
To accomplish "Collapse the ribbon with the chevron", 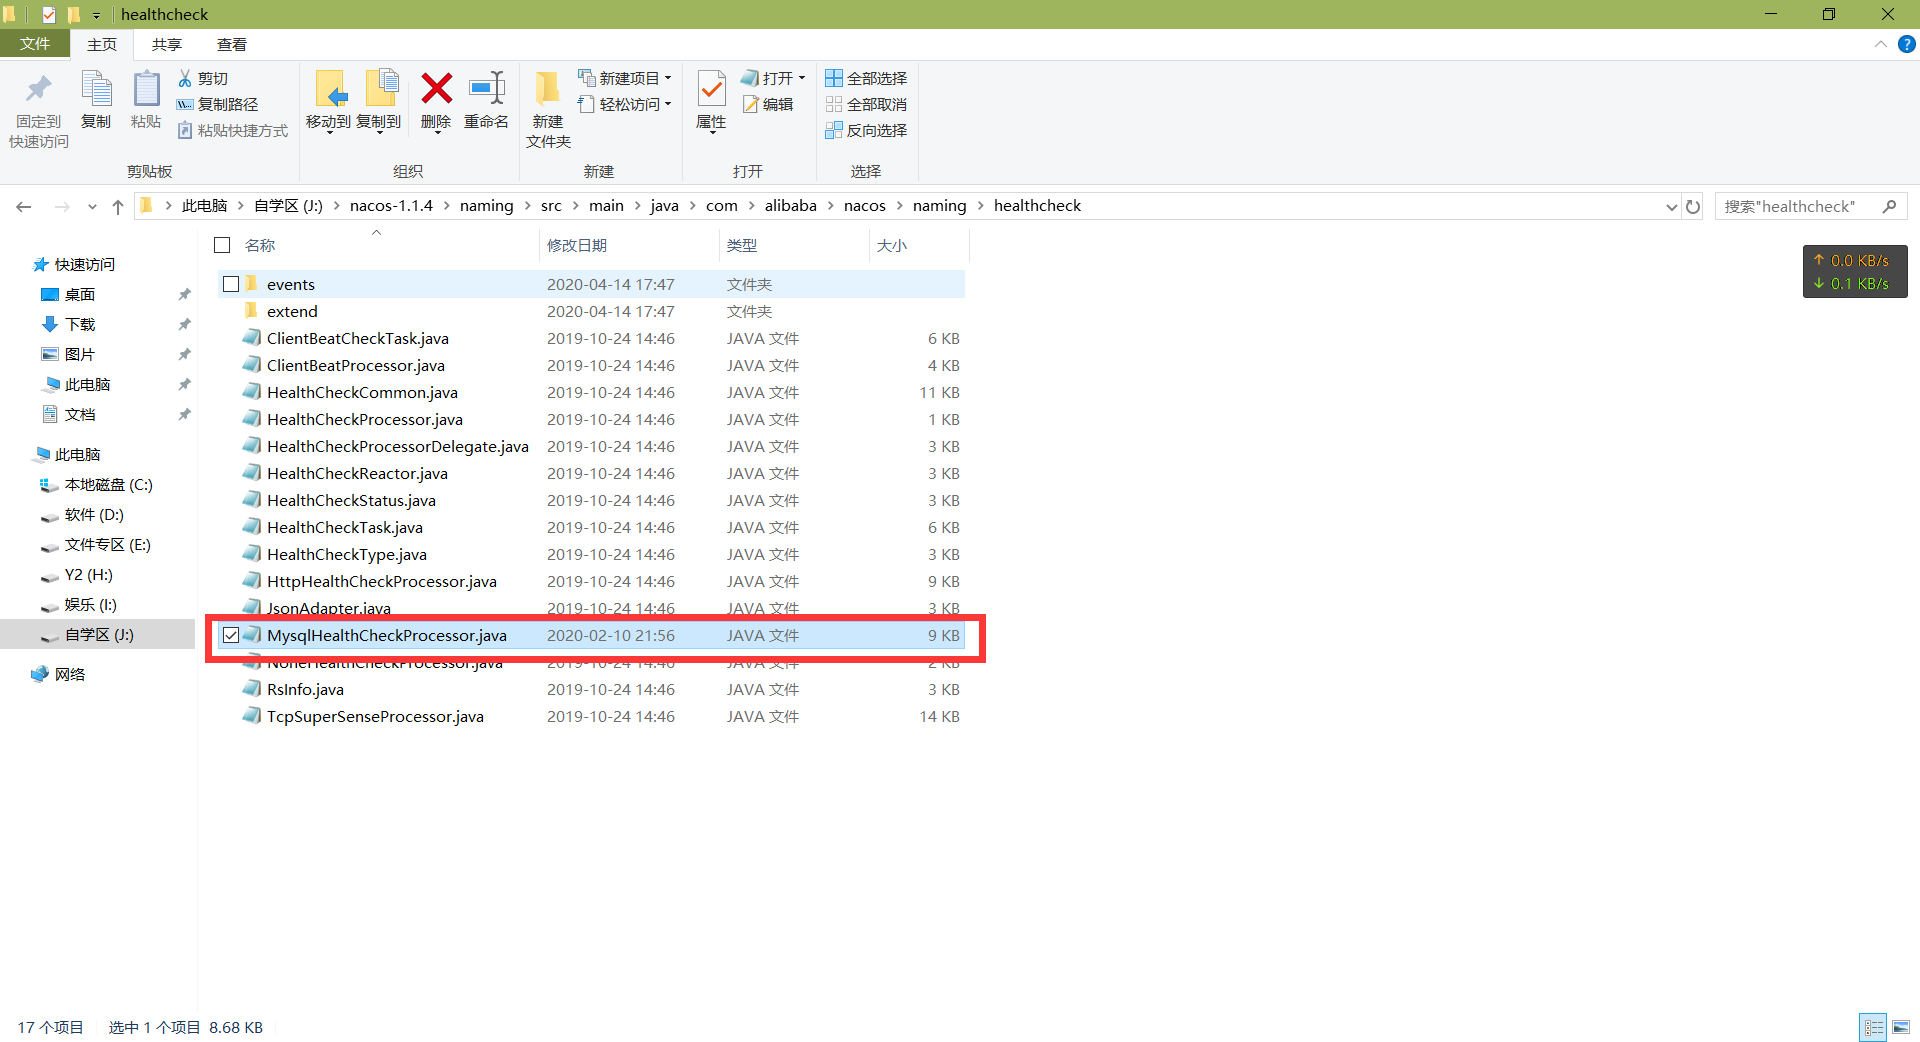I will [x=1881, y=44].
